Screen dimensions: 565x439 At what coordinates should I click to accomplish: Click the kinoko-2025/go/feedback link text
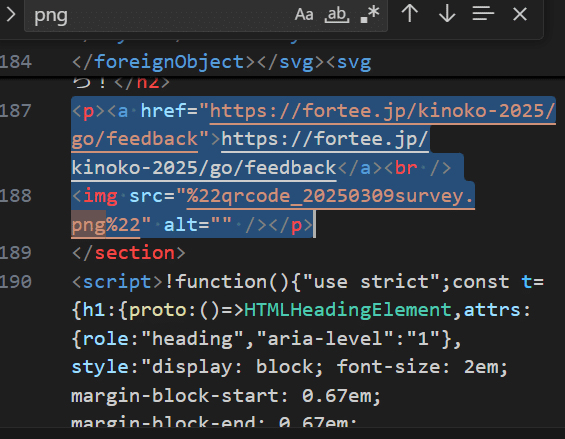(x=204, y=168)
